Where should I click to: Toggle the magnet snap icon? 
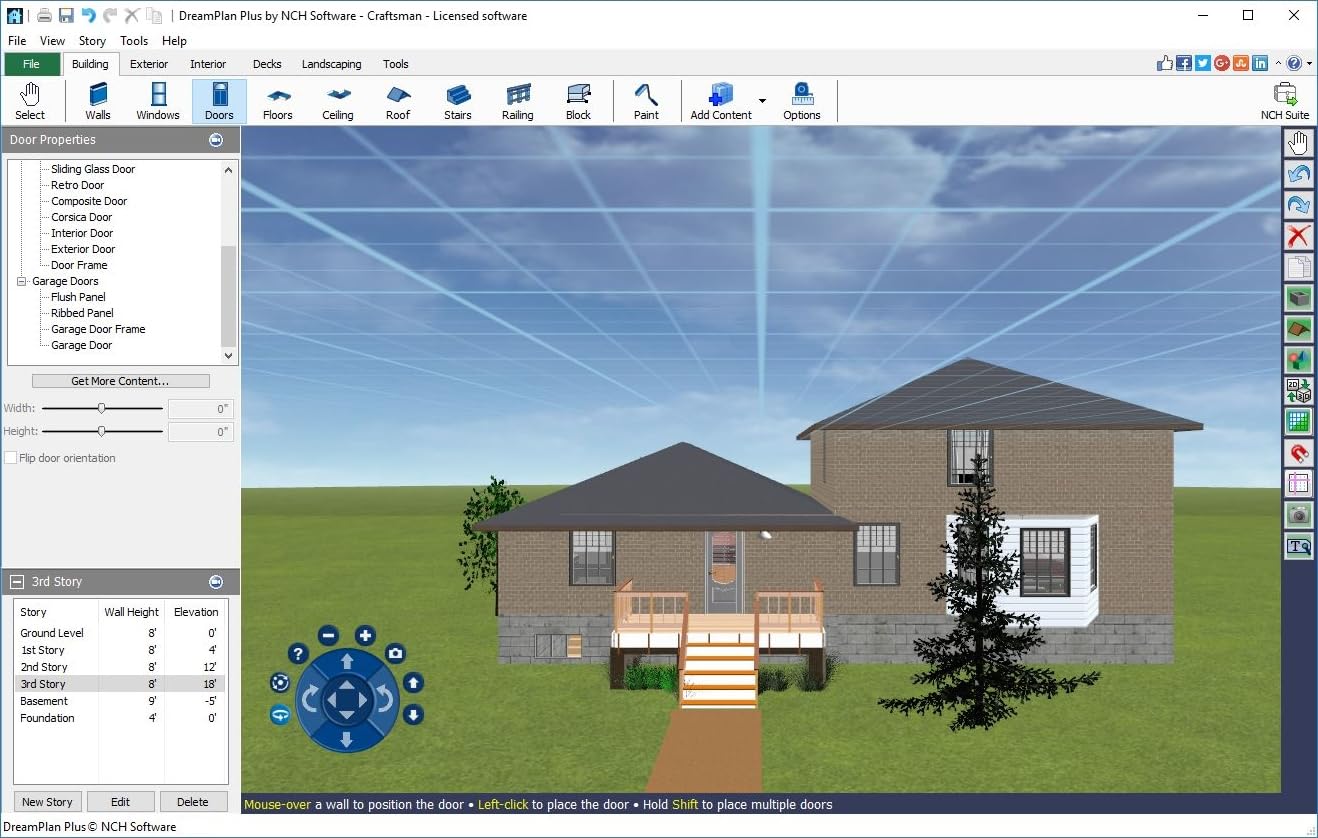point(1298,453)
